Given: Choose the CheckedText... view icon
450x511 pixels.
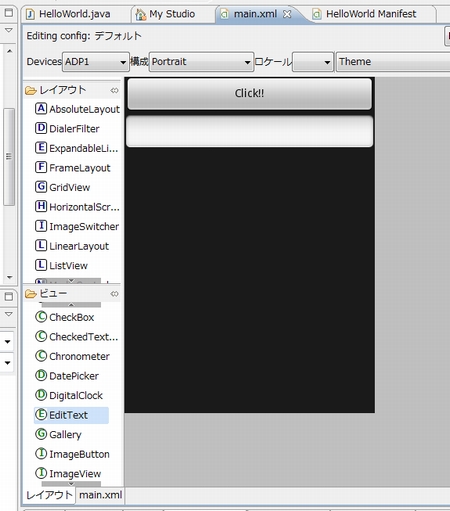Looking at the screenshot, I should (41, 336).
